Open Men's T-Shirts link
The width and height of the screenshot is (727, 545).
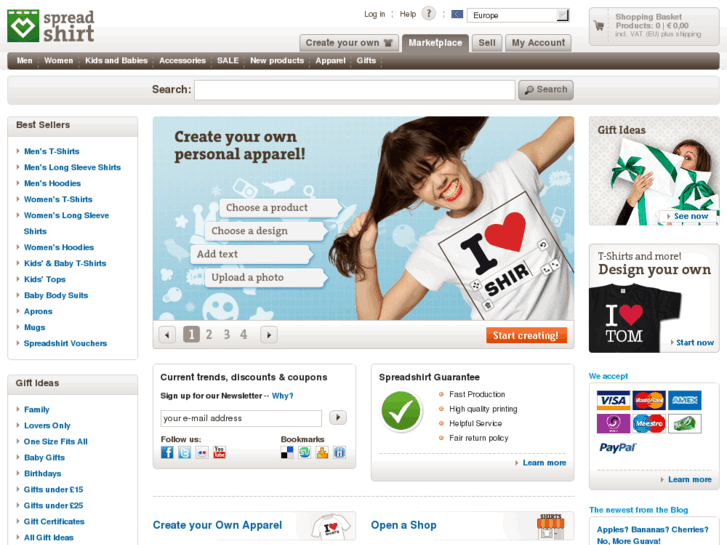[x=51, y=151]
